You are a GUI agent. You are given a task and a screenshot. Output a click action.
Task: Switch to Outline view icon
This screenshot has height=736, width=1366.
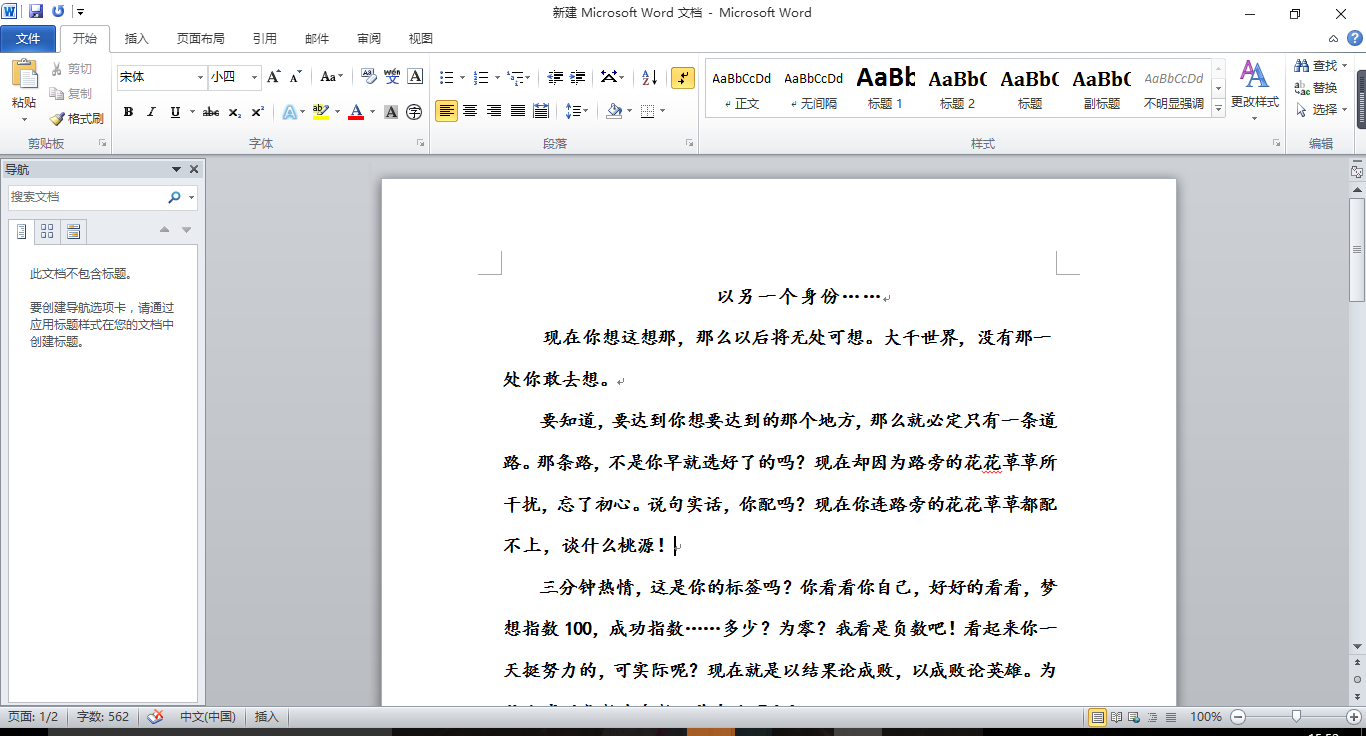point(1152,717)
